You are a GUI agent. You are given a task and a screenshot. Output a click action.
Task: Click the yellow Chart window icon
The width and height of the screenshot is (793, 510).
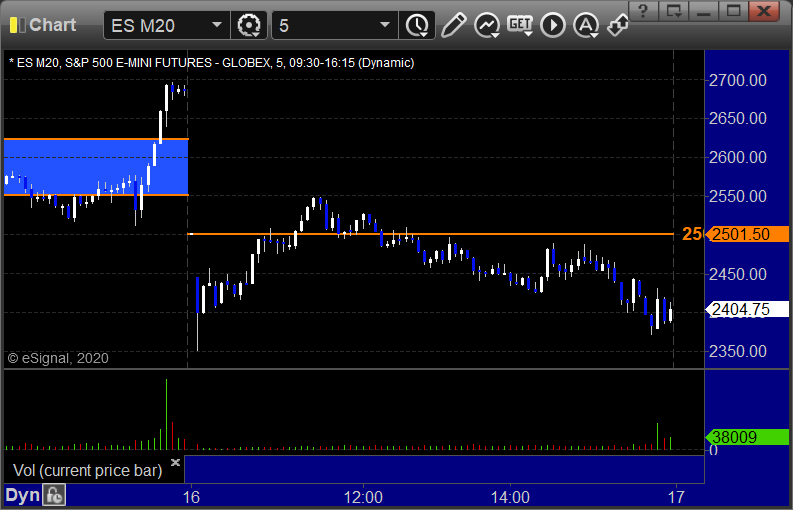pos(17,25)
